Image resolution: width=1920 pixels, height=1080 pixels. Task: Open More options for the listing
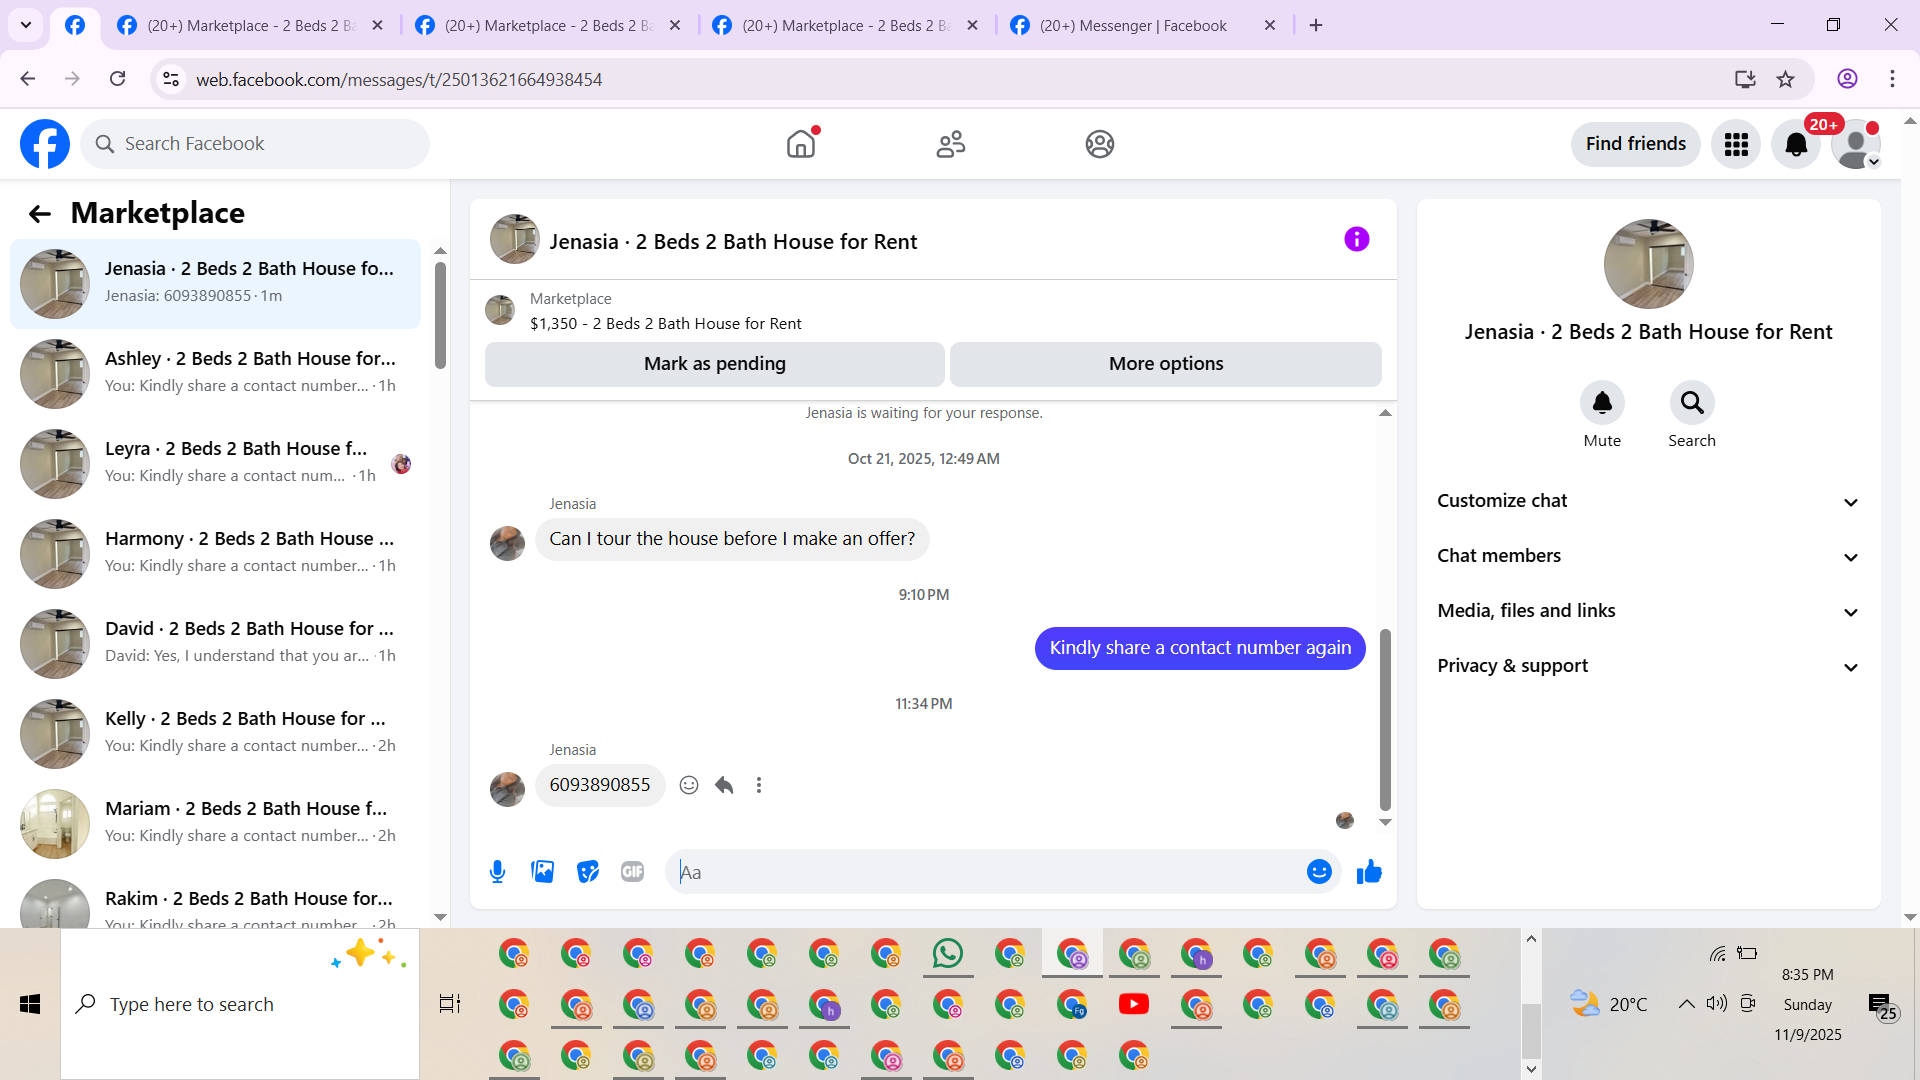click(1166, 364)
